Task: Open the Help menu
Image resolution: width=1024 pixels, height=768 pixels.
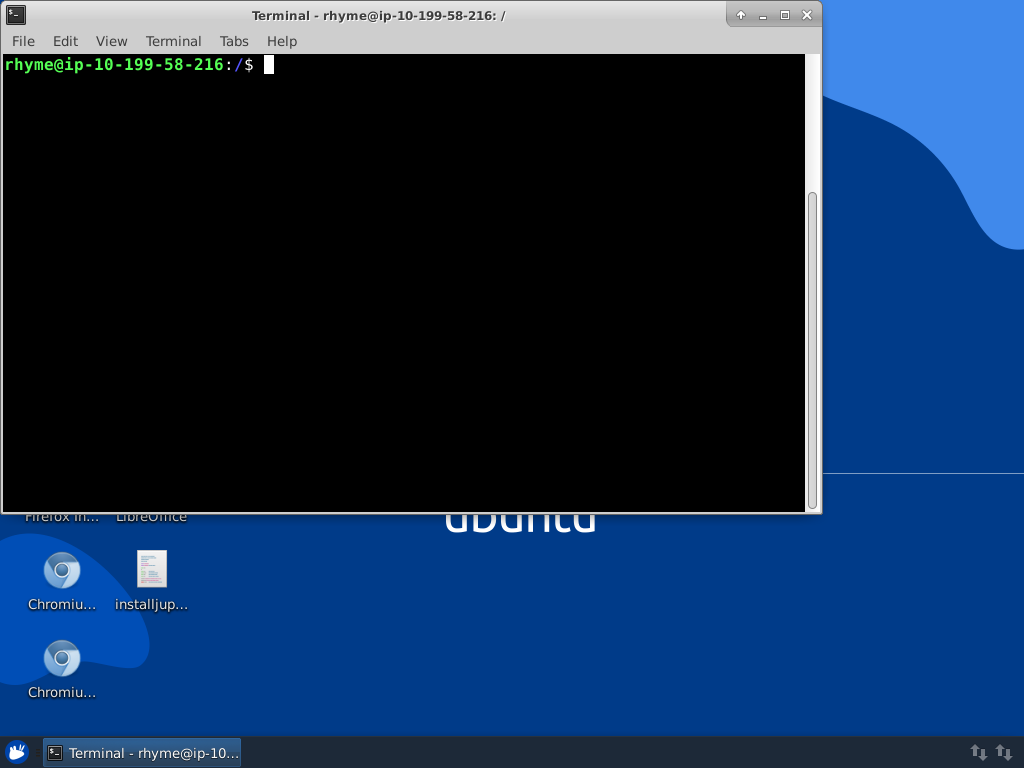Action: (281, 41)
